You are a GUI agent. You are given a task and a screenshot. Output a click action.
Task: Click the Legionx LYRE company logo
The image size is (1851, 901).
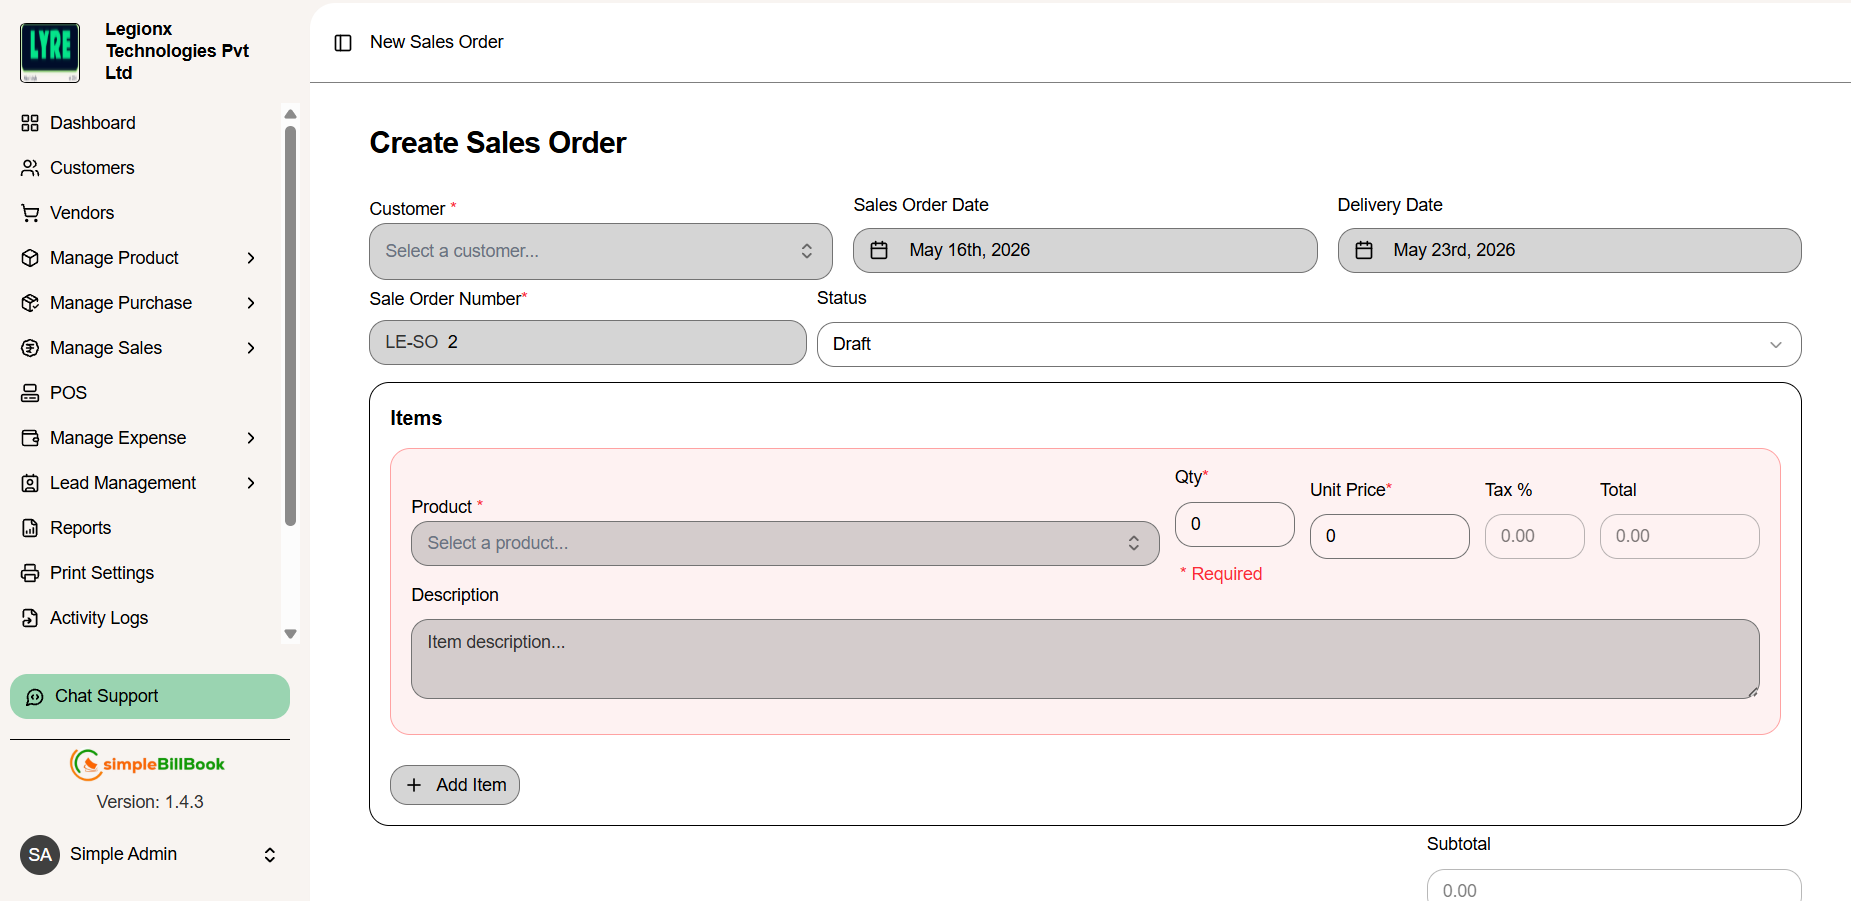50,52
